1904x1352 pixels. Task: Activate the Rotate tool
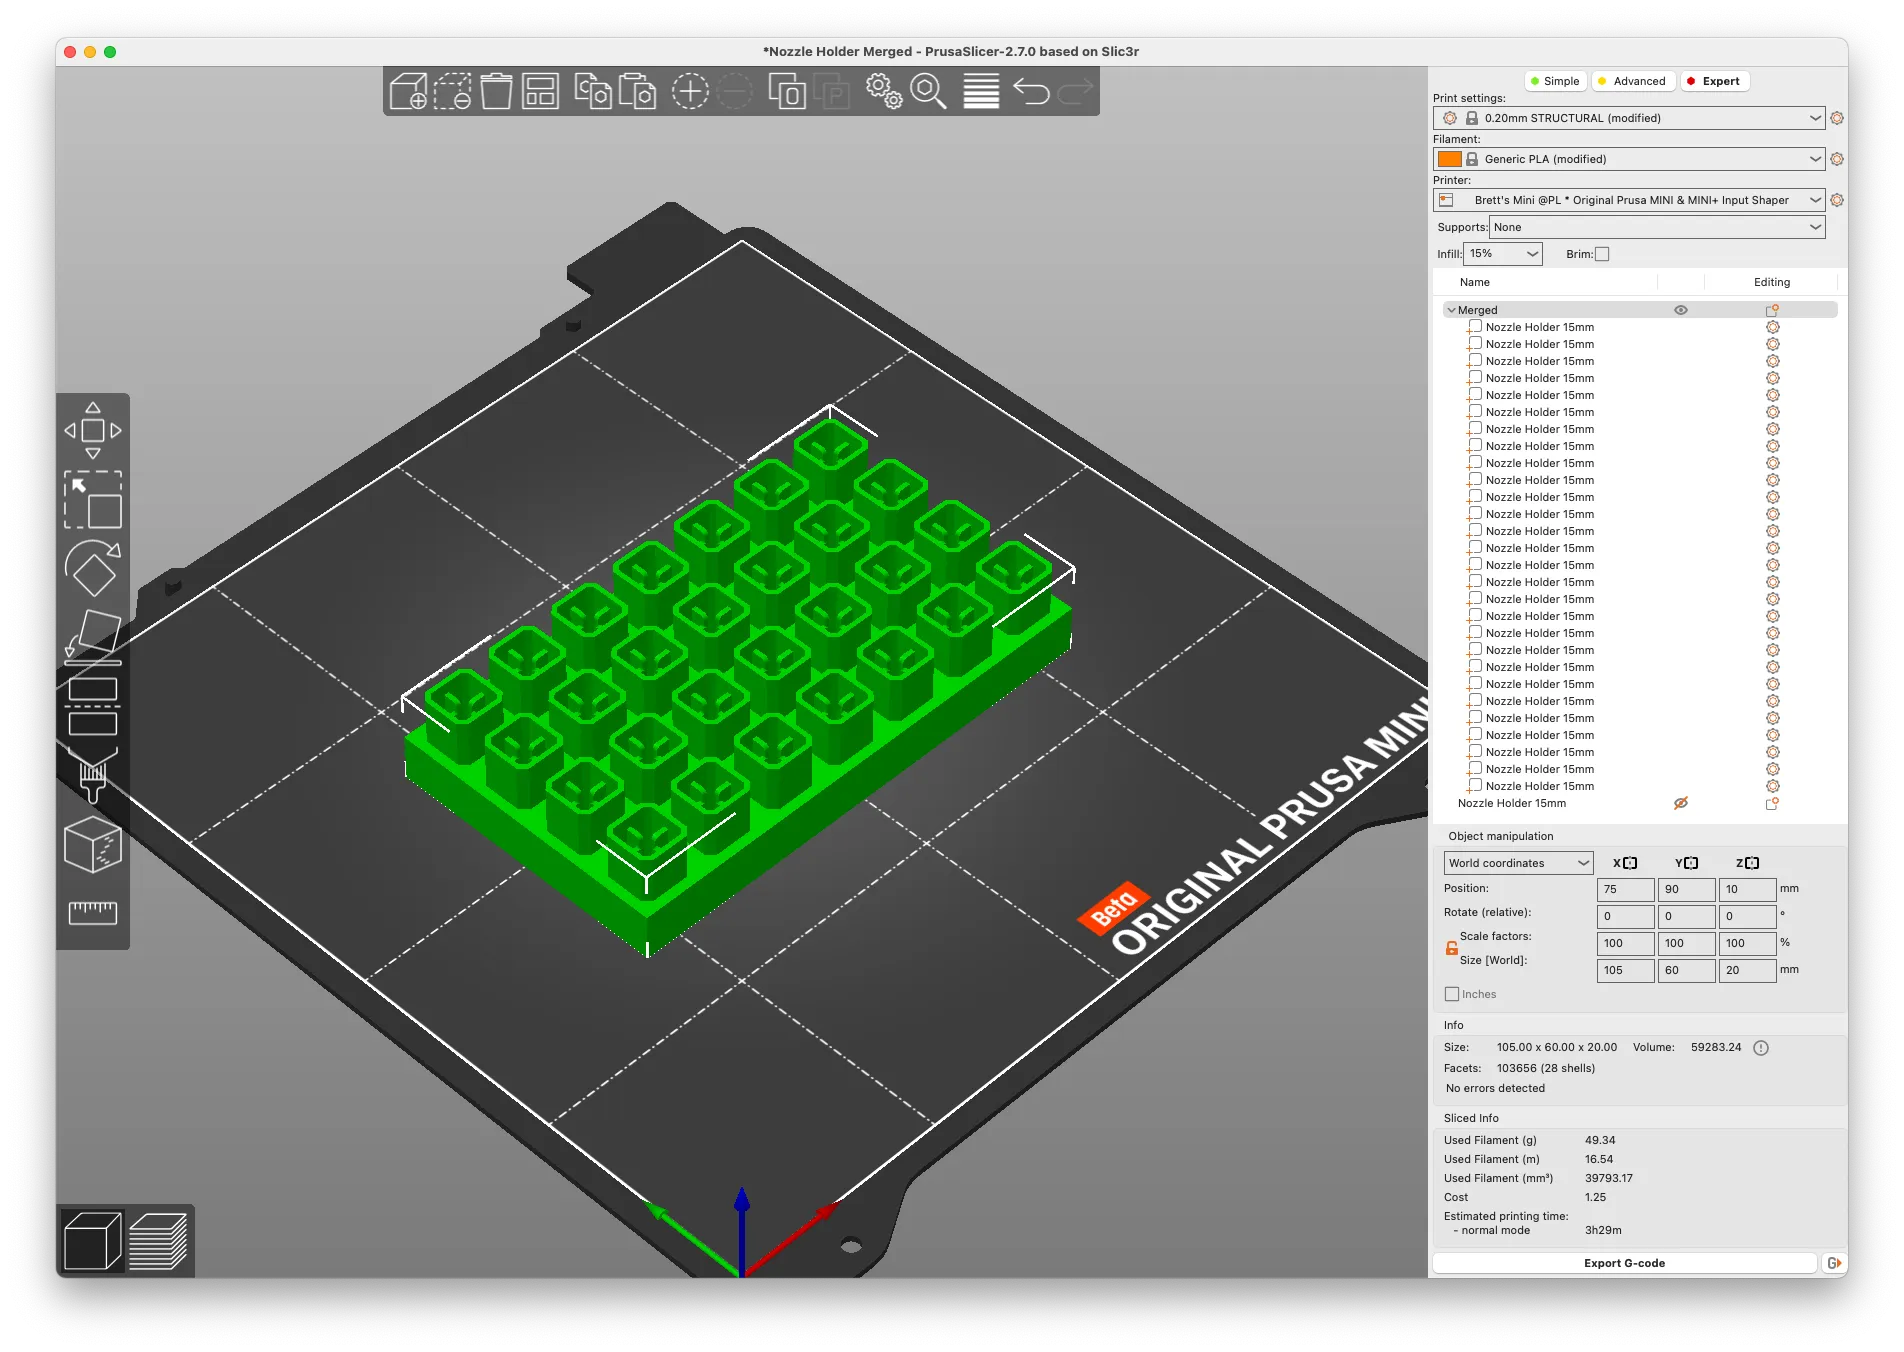93,570
